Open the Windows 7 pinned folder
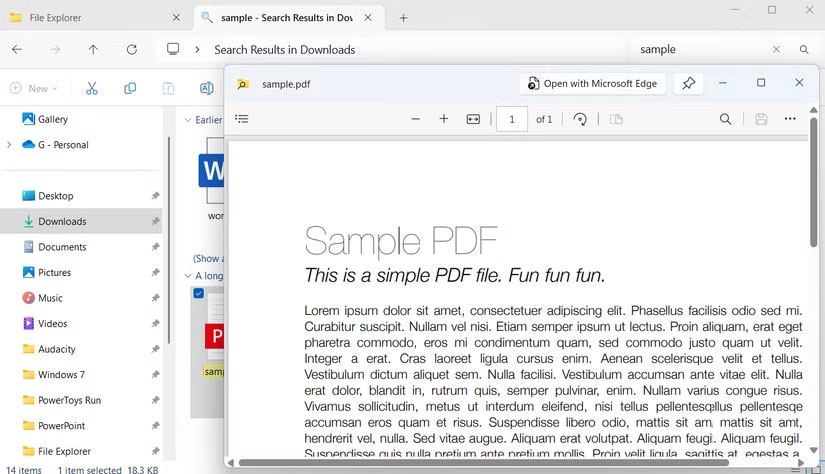Screen dimensions: 825x474 (x=61, y=375)
